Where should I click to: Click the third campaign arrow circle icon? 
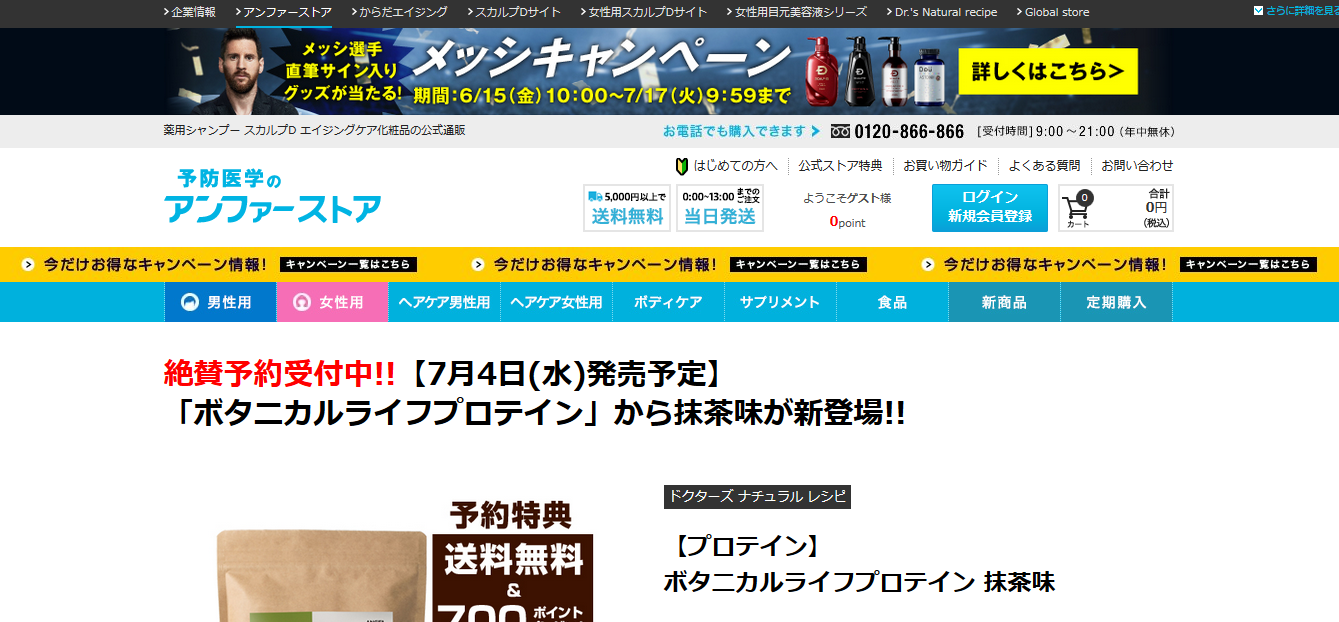pos(928,265)
